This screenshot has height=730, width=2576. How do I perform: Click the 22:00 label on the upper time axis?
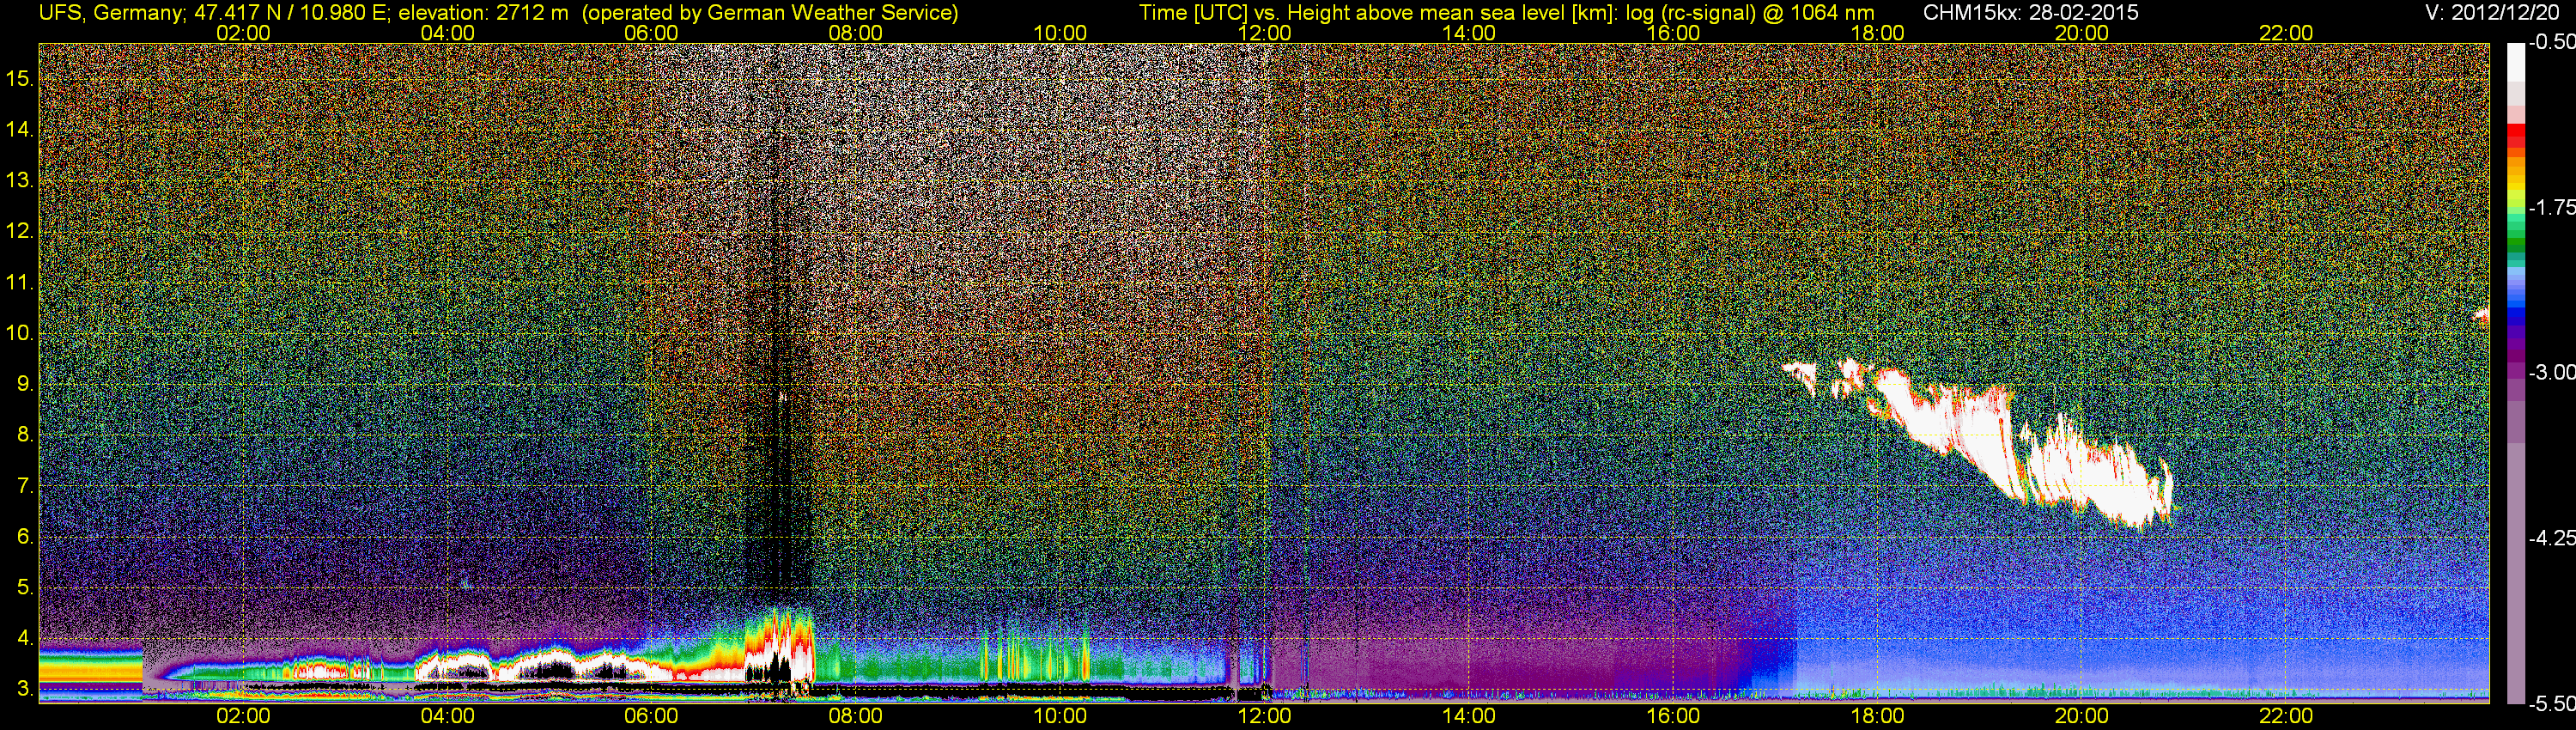(2286, 33)
